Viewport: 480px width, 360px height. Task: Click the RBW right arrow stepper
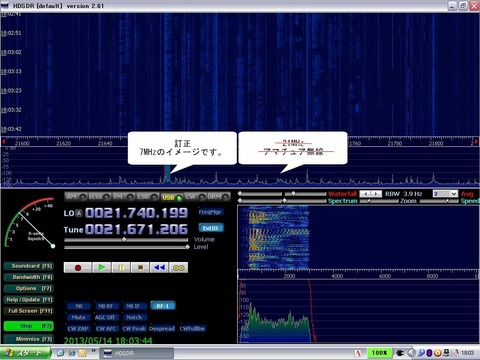[x=376, y=194]
